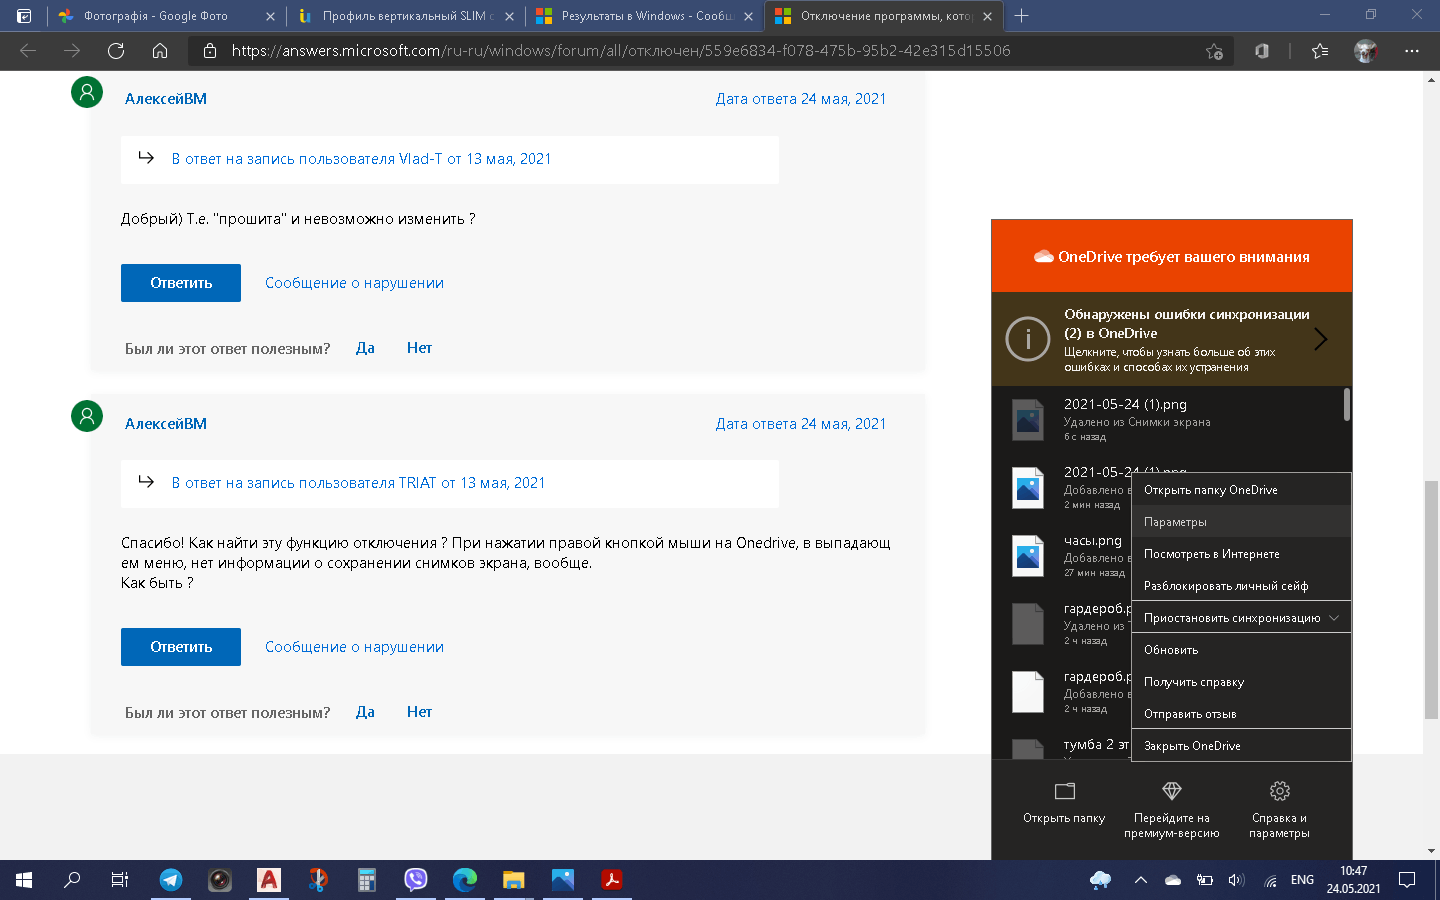This screenshot has width=1440, height=900.
Task: Open the browser home page
Action: coord(160,51)
